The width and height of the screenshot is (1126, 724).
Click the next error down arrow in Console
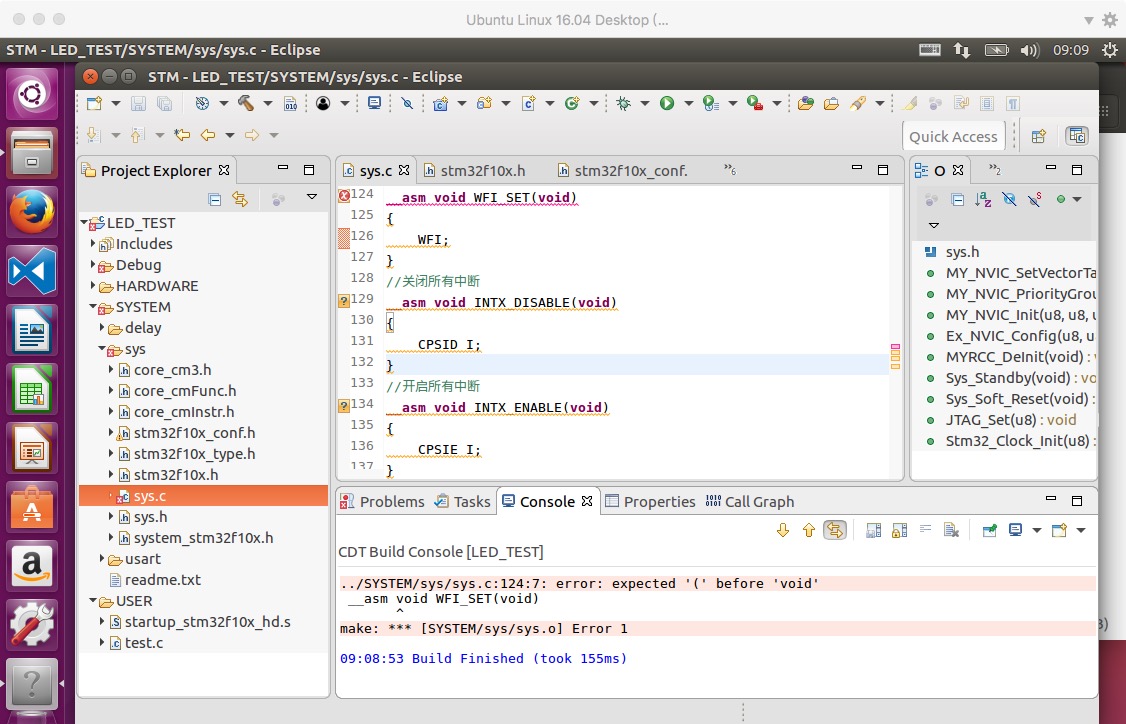(783, 530)
